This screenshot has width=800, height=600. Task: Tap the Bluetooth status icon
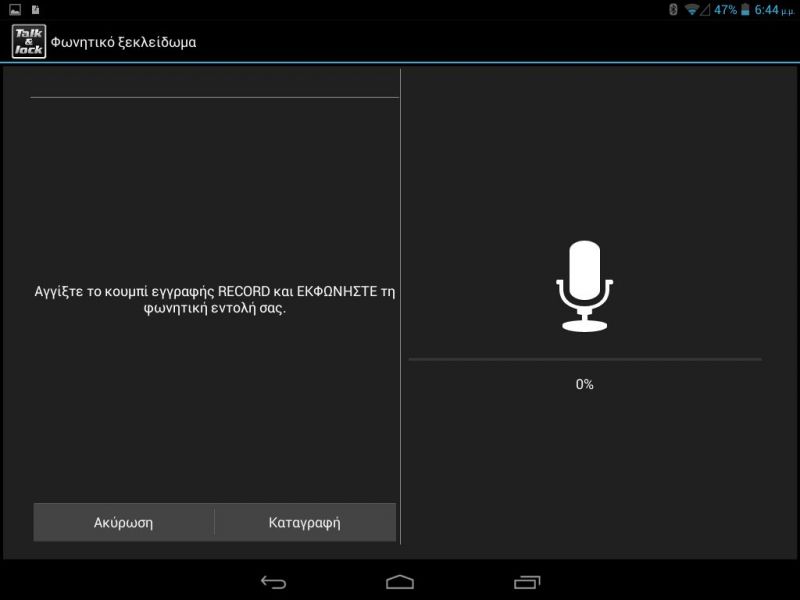673,9
